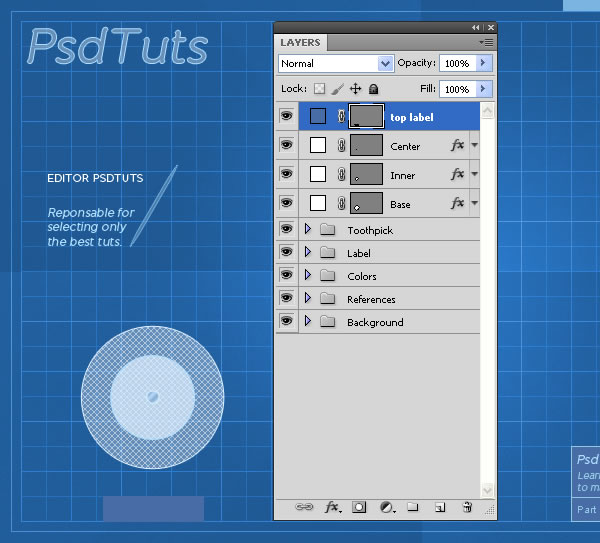The height and width of the screenshot is (543, 600).
Task: Hide the Center layer
Action: (x=287, y=145)
